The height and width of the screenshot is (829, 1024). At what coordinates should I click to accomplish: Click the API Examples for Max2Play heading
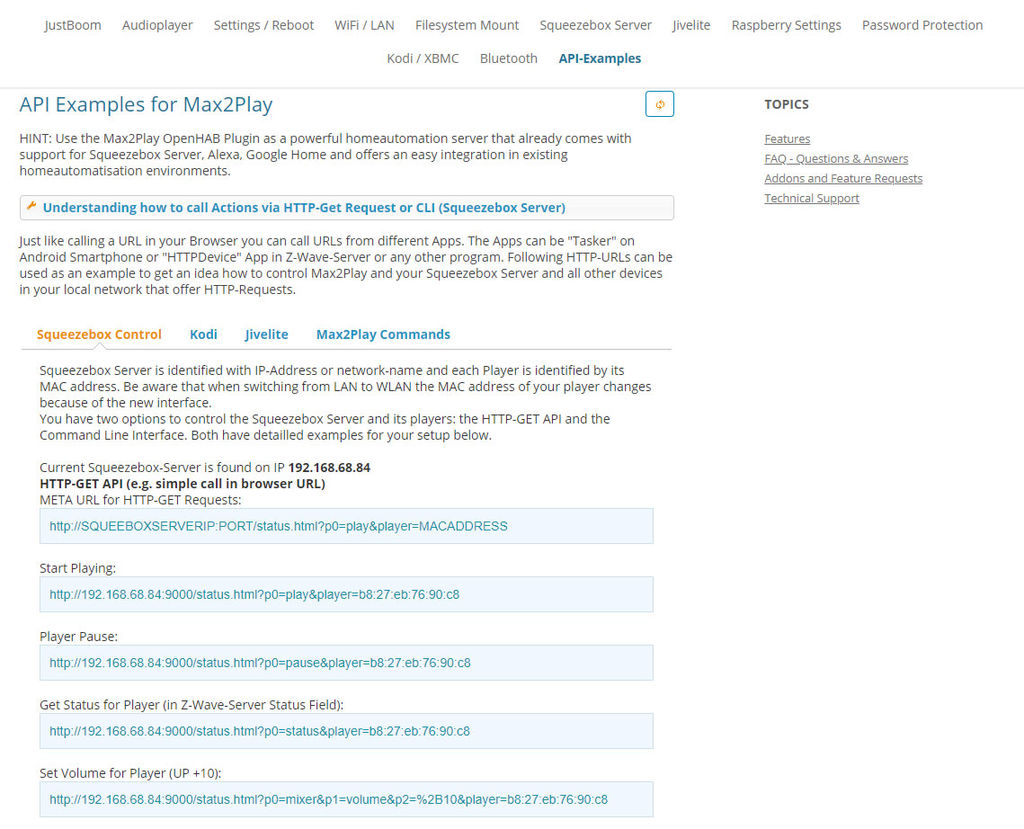146,105
